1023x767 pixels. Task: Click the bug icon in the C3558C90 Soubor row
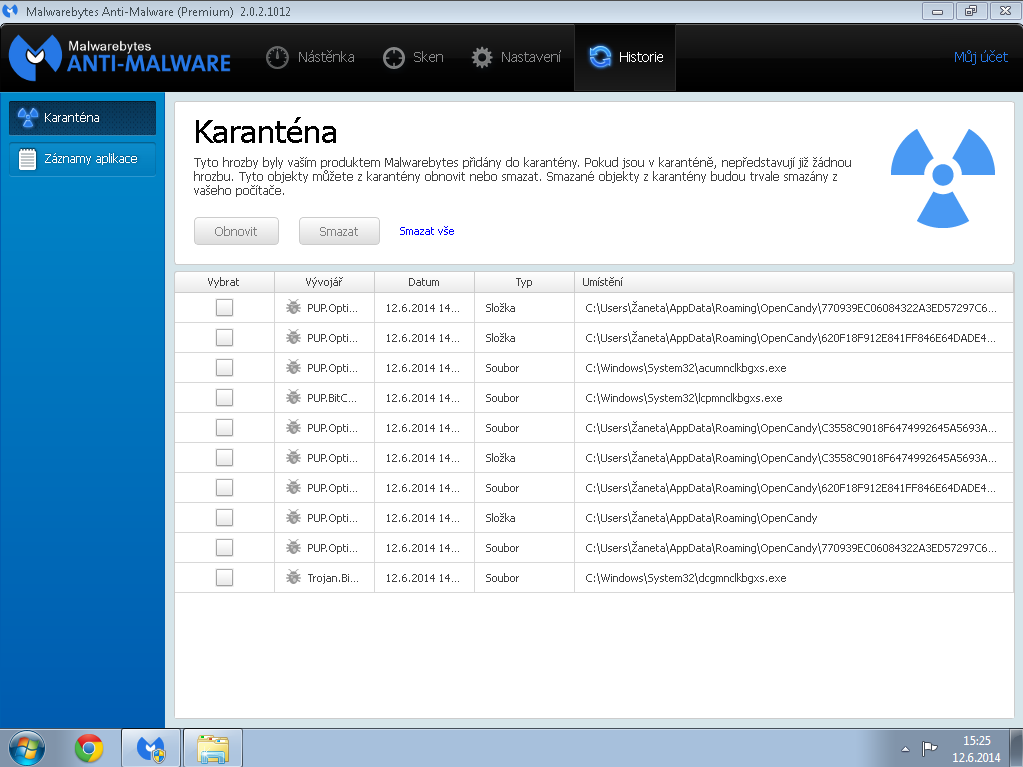coord(294,427)
